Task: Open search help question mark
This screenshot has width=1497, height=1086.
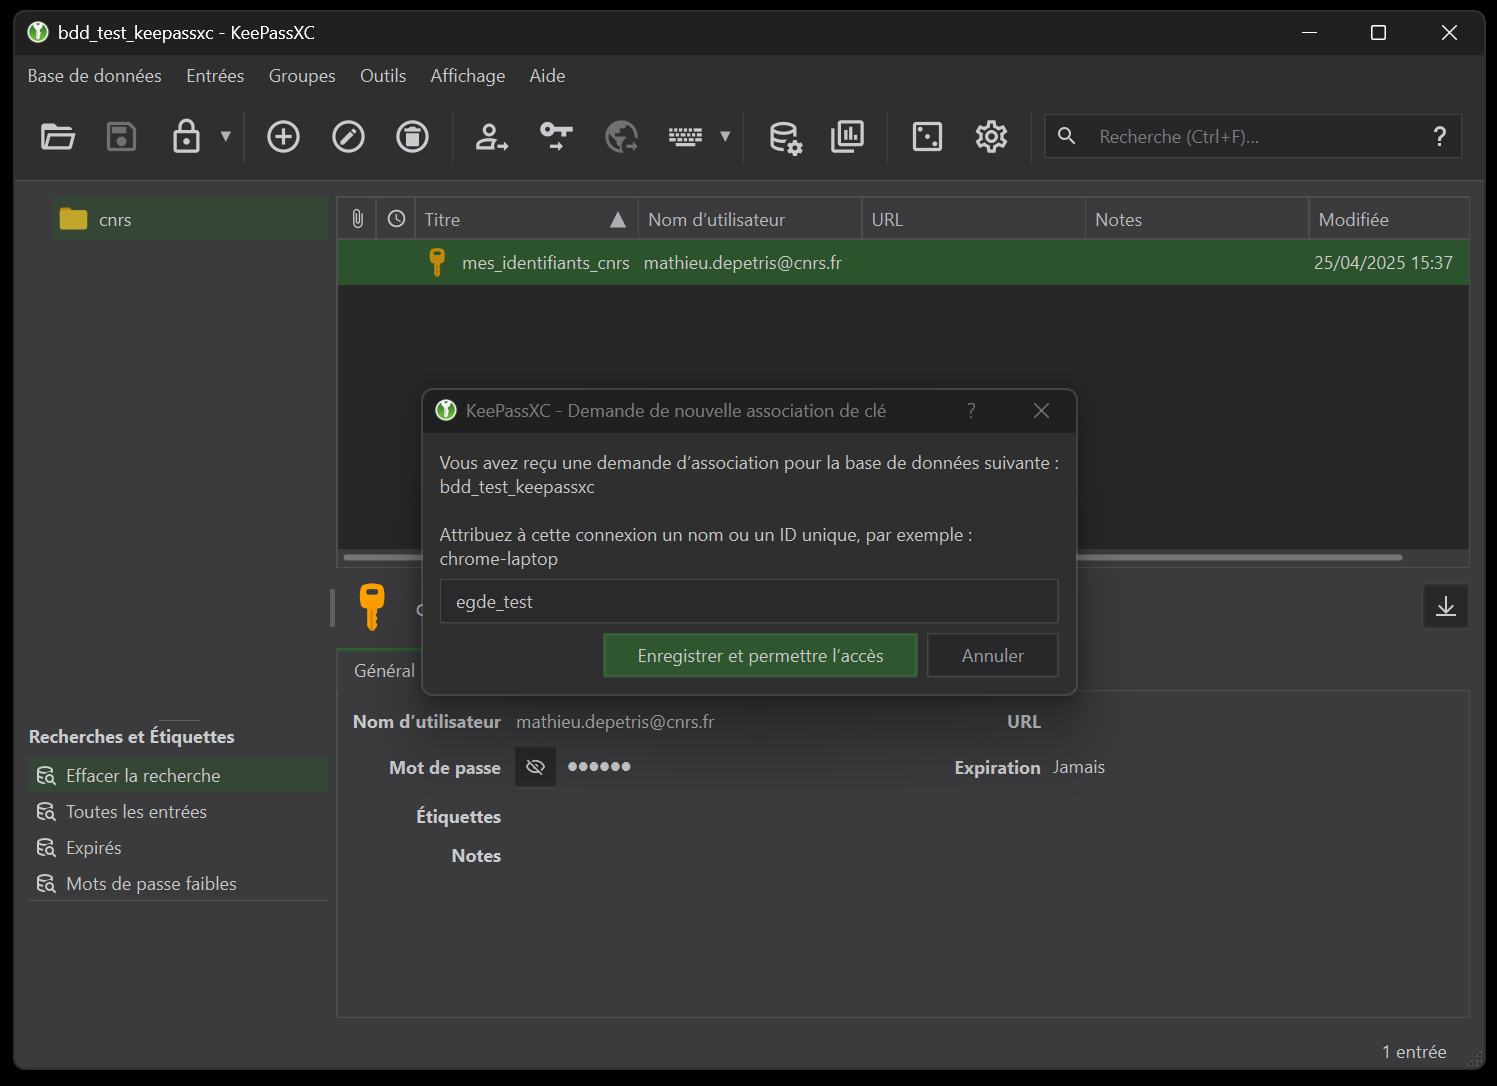Action: [1440, 136]
